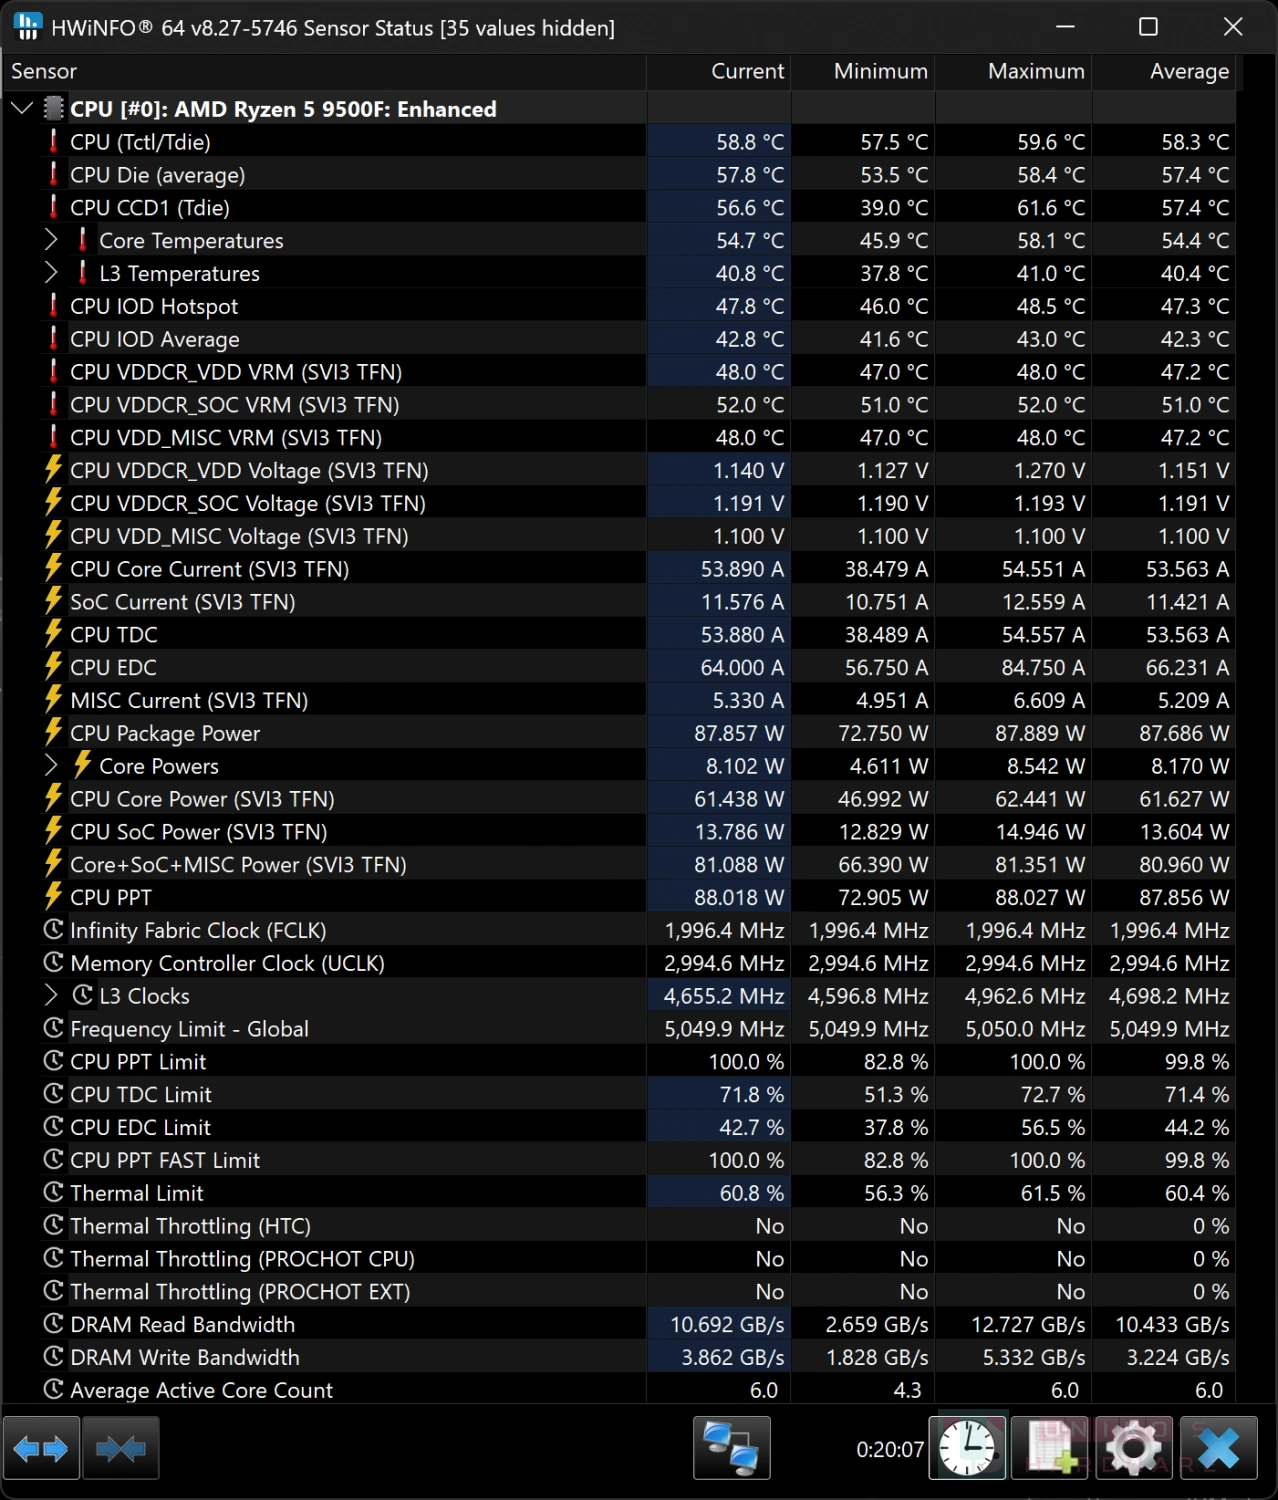The width and height of the screenshot is (1278, 1500).
Task: Click clock icon beside Frequency Limit - Global
Action: pos(54,1028)
